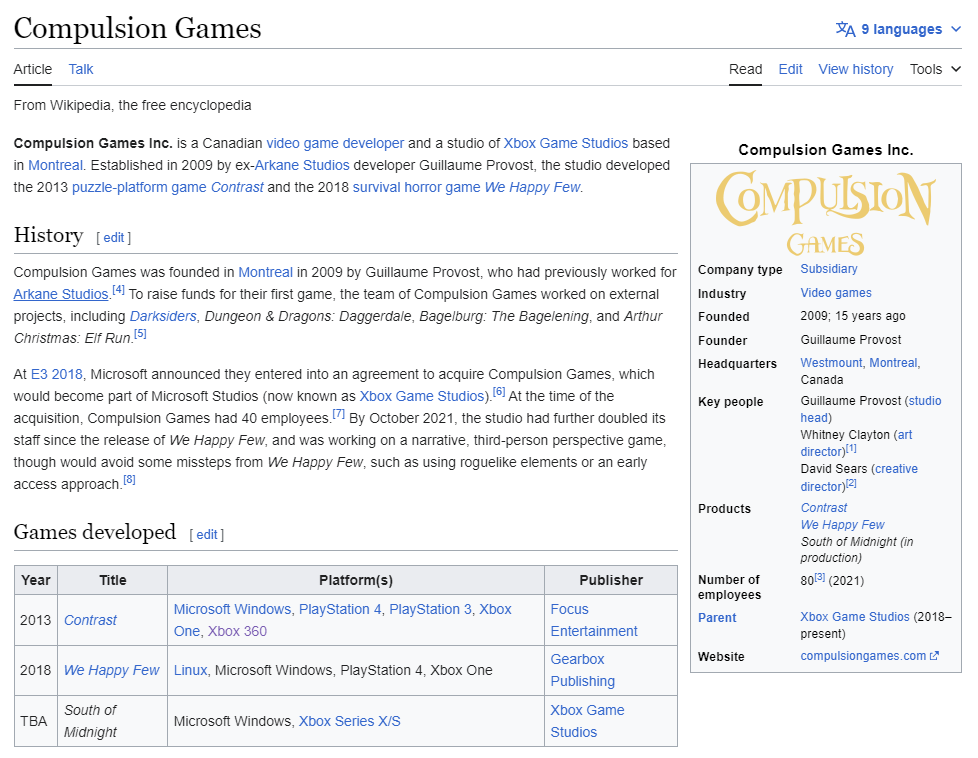978x758 pixels.
Task: Open the ex-Arkane Studios link in intro
Action: (302, 165)
